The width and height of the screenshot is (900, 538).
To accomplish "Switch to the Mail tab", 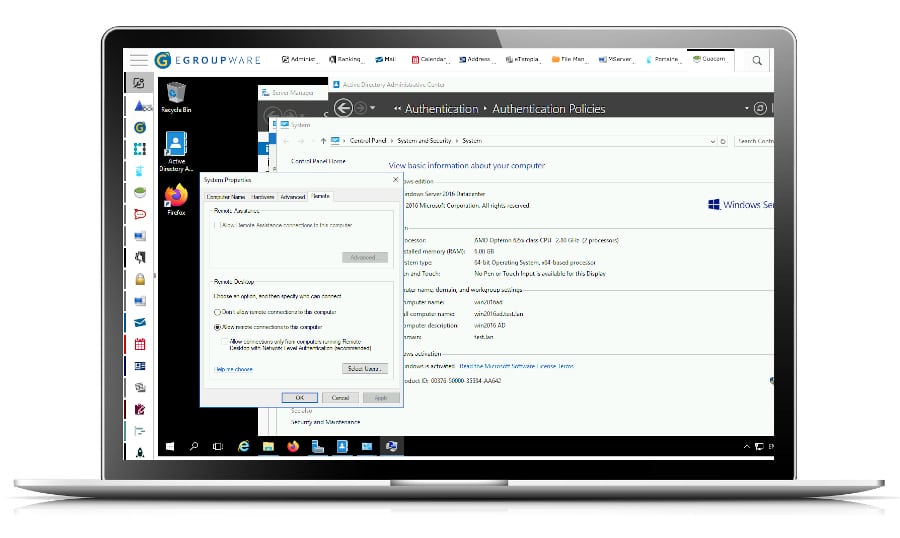I will coord(386,59).
